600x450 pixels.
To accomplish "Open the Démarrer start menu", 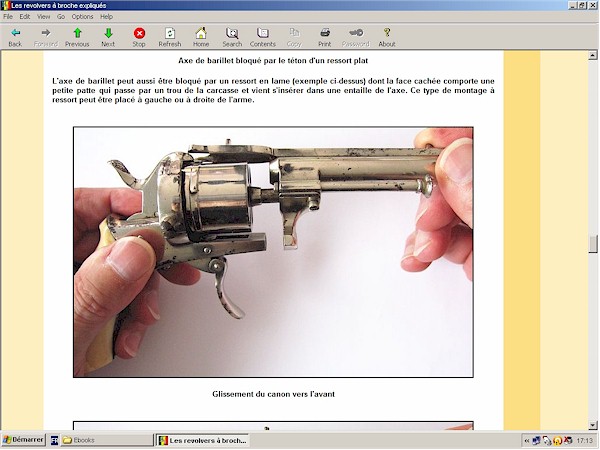I will (x=23, y=440).
